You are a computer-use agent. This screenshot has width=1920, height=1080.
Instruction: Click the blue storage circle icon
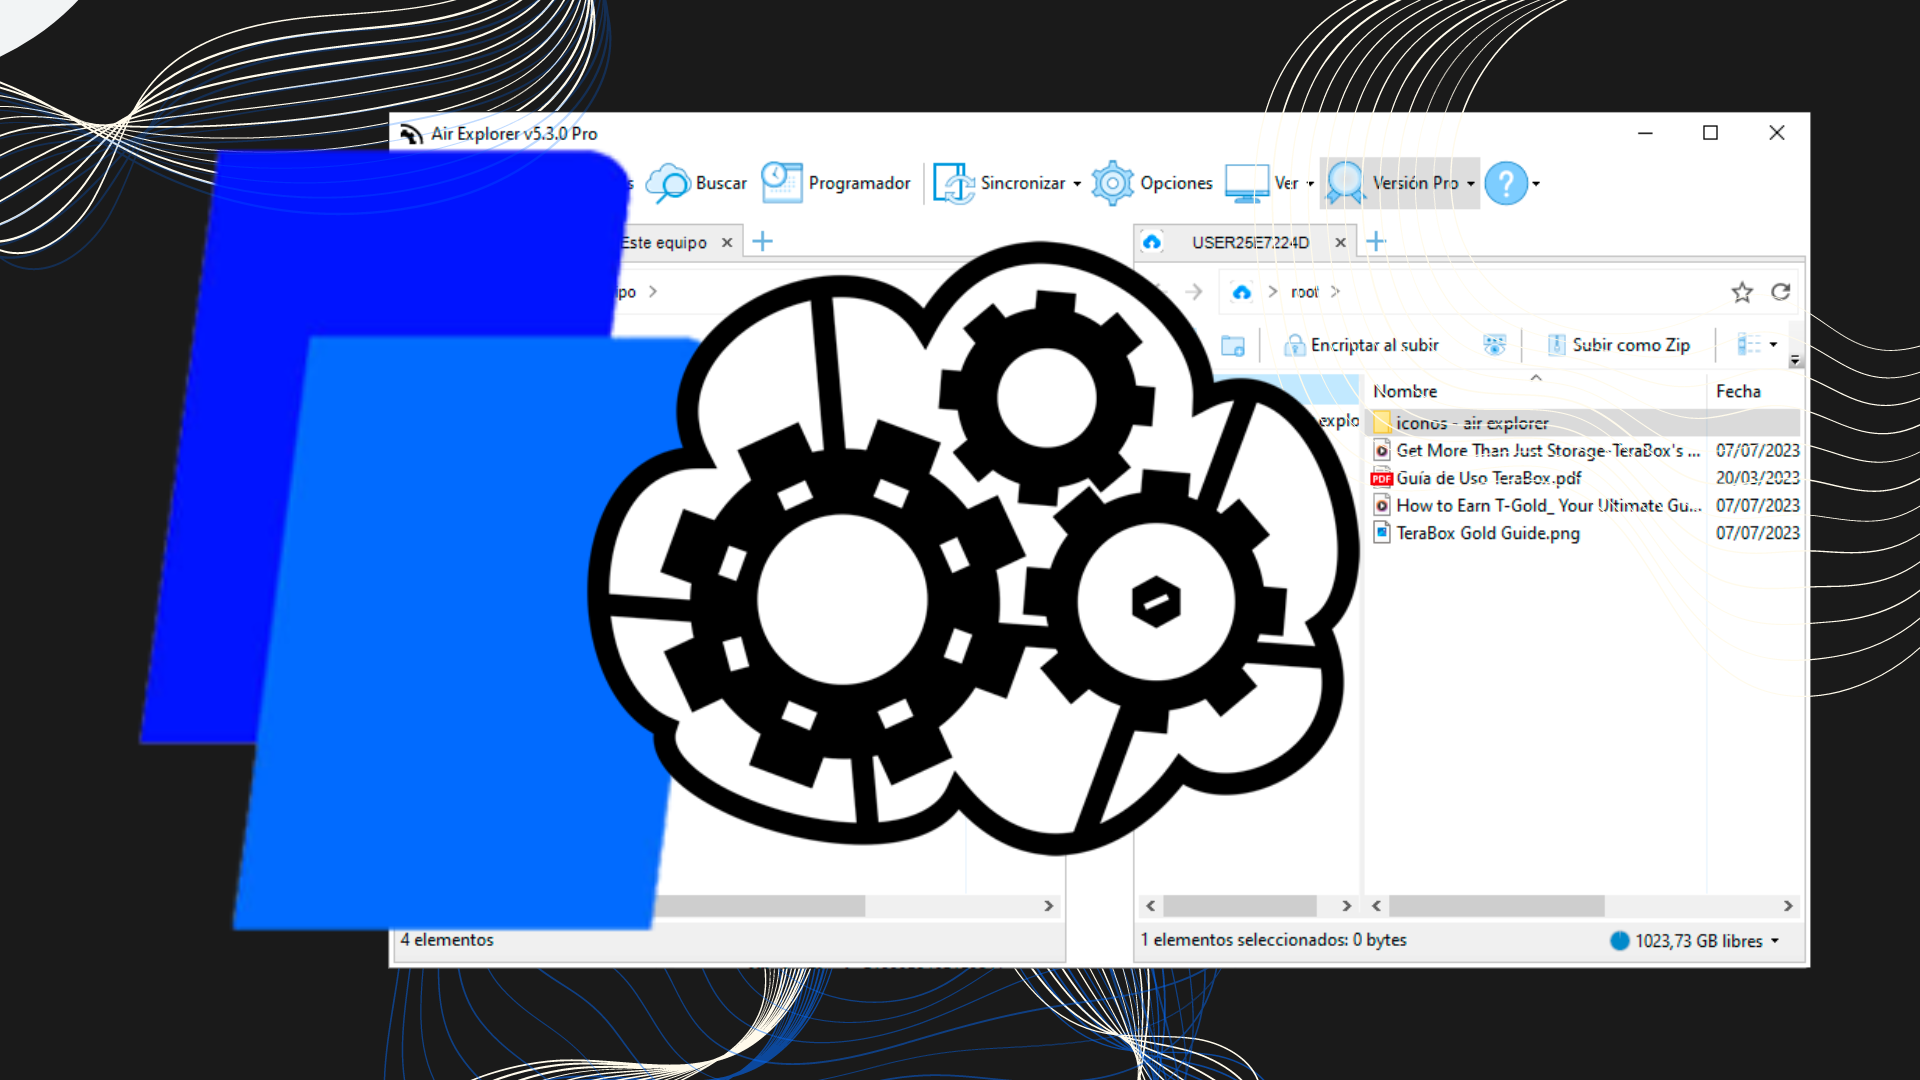[x=1620, y=941]
